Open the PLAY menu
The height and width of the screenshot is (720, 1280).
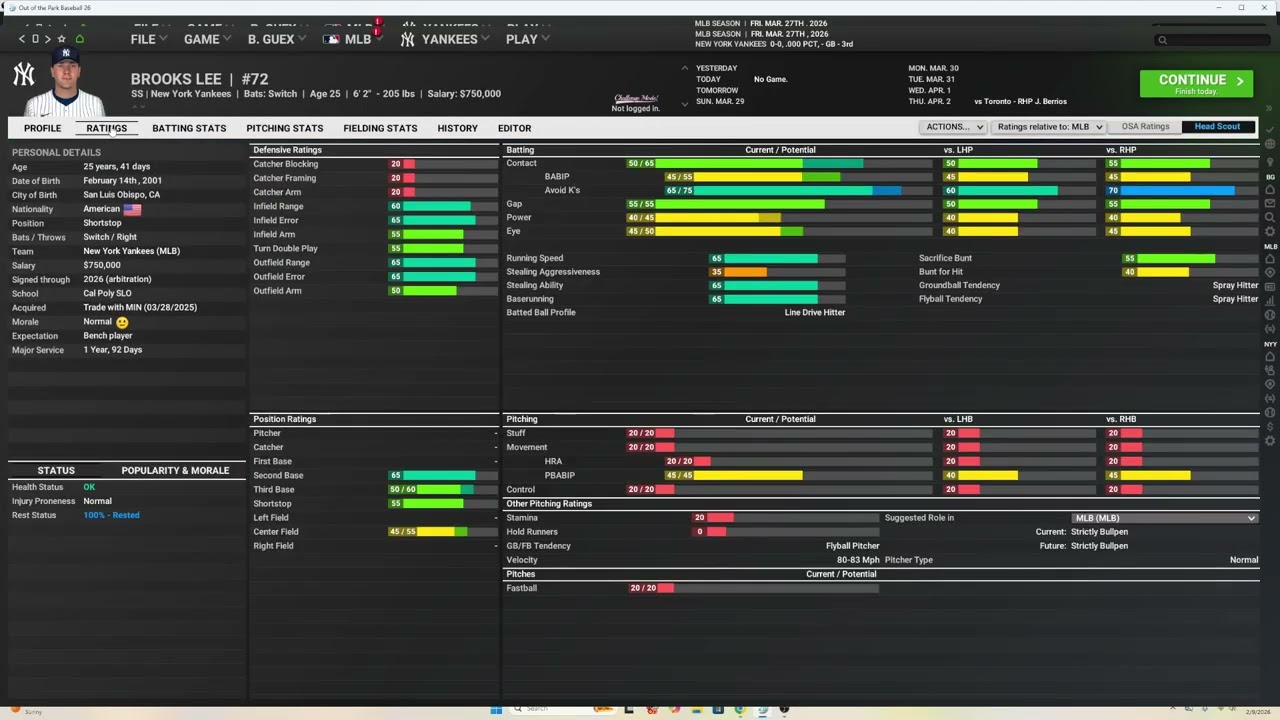pyautogui.click(x=527, y=39)
